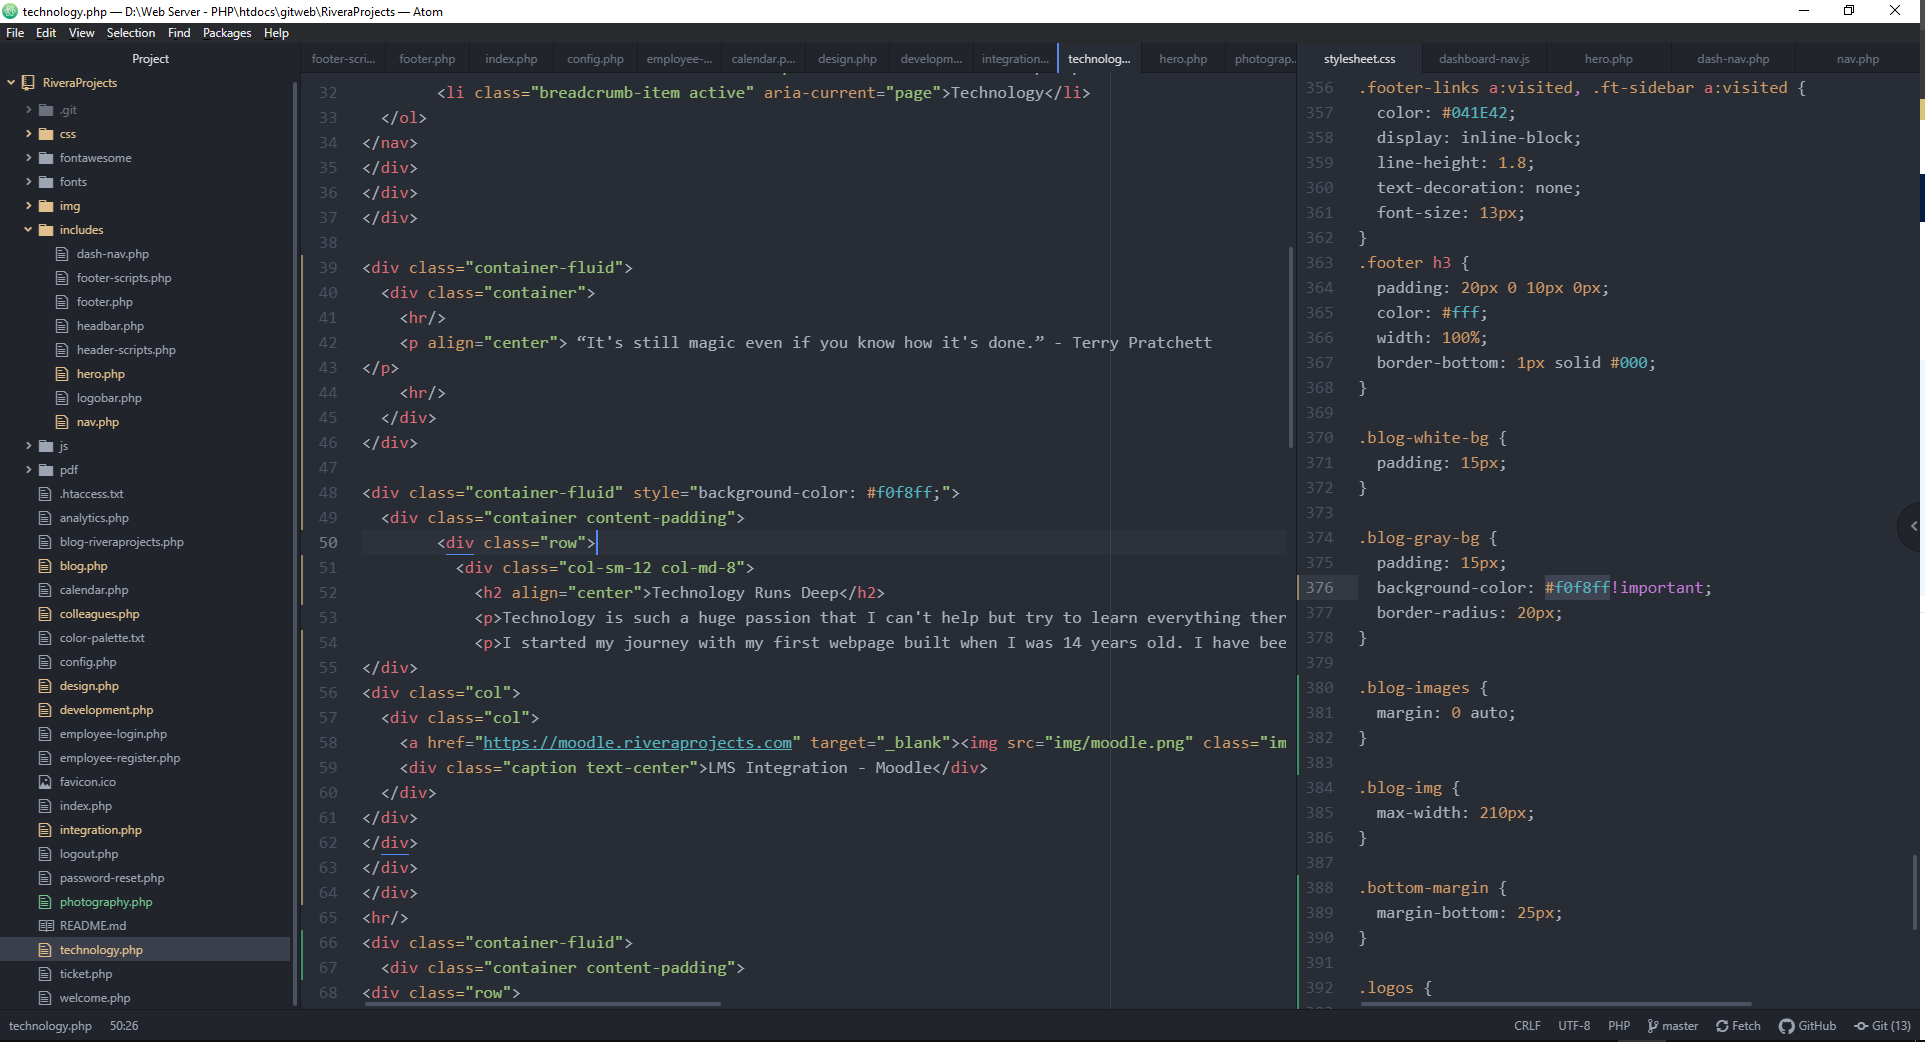Open the Git (13) changes panel
Screen dimensions: 1925x1042
(x=1882, y=1026)
